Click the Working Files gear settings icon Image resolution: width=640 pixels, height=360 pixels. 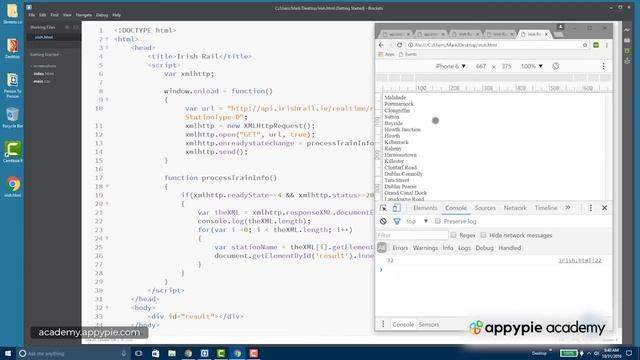coord(67,27)
